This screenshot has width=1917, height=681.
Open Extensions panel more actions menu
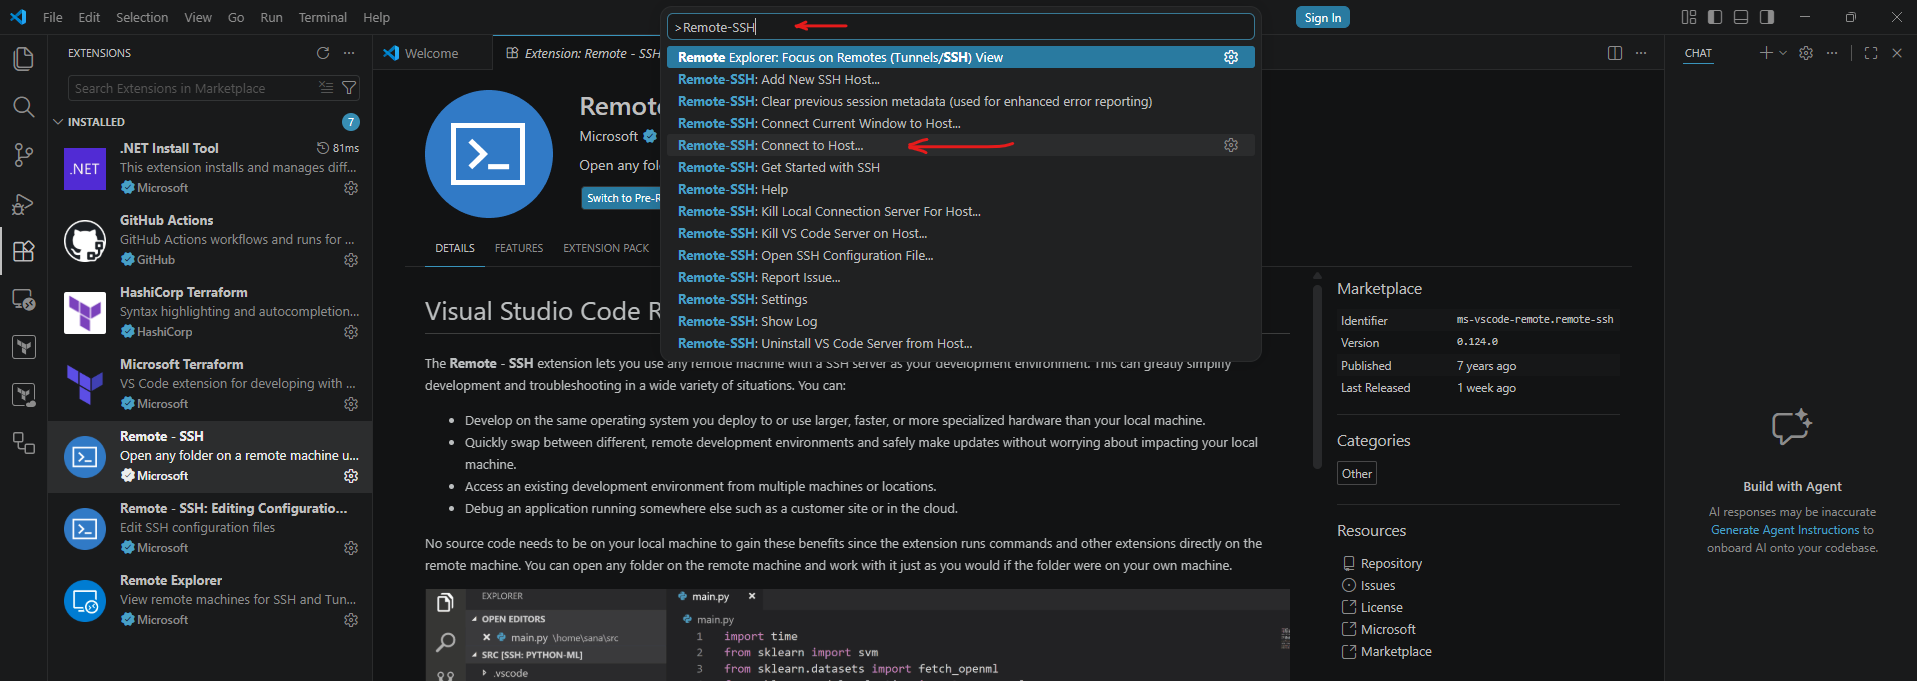pos(349,53)
